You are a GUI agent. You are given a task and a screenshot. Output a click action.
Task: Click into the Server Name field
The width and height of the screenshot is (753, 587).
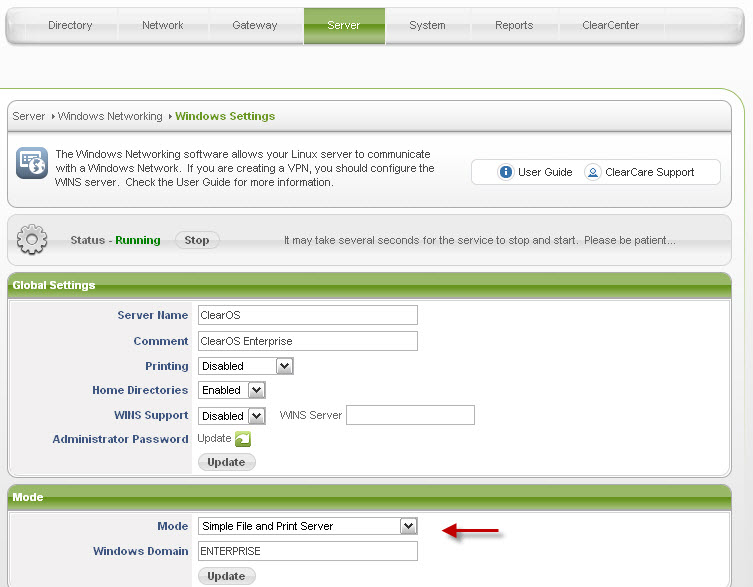308,315
